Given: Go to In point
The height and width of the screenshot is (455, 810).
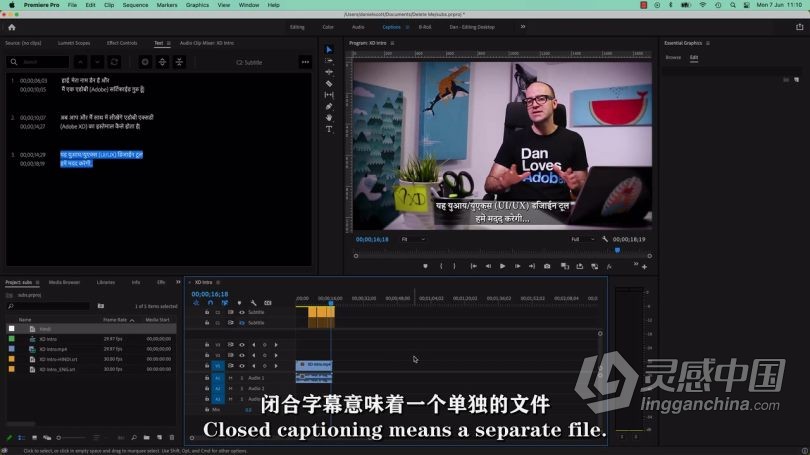Looking at the screenshot, I should (x=473, y=266).
